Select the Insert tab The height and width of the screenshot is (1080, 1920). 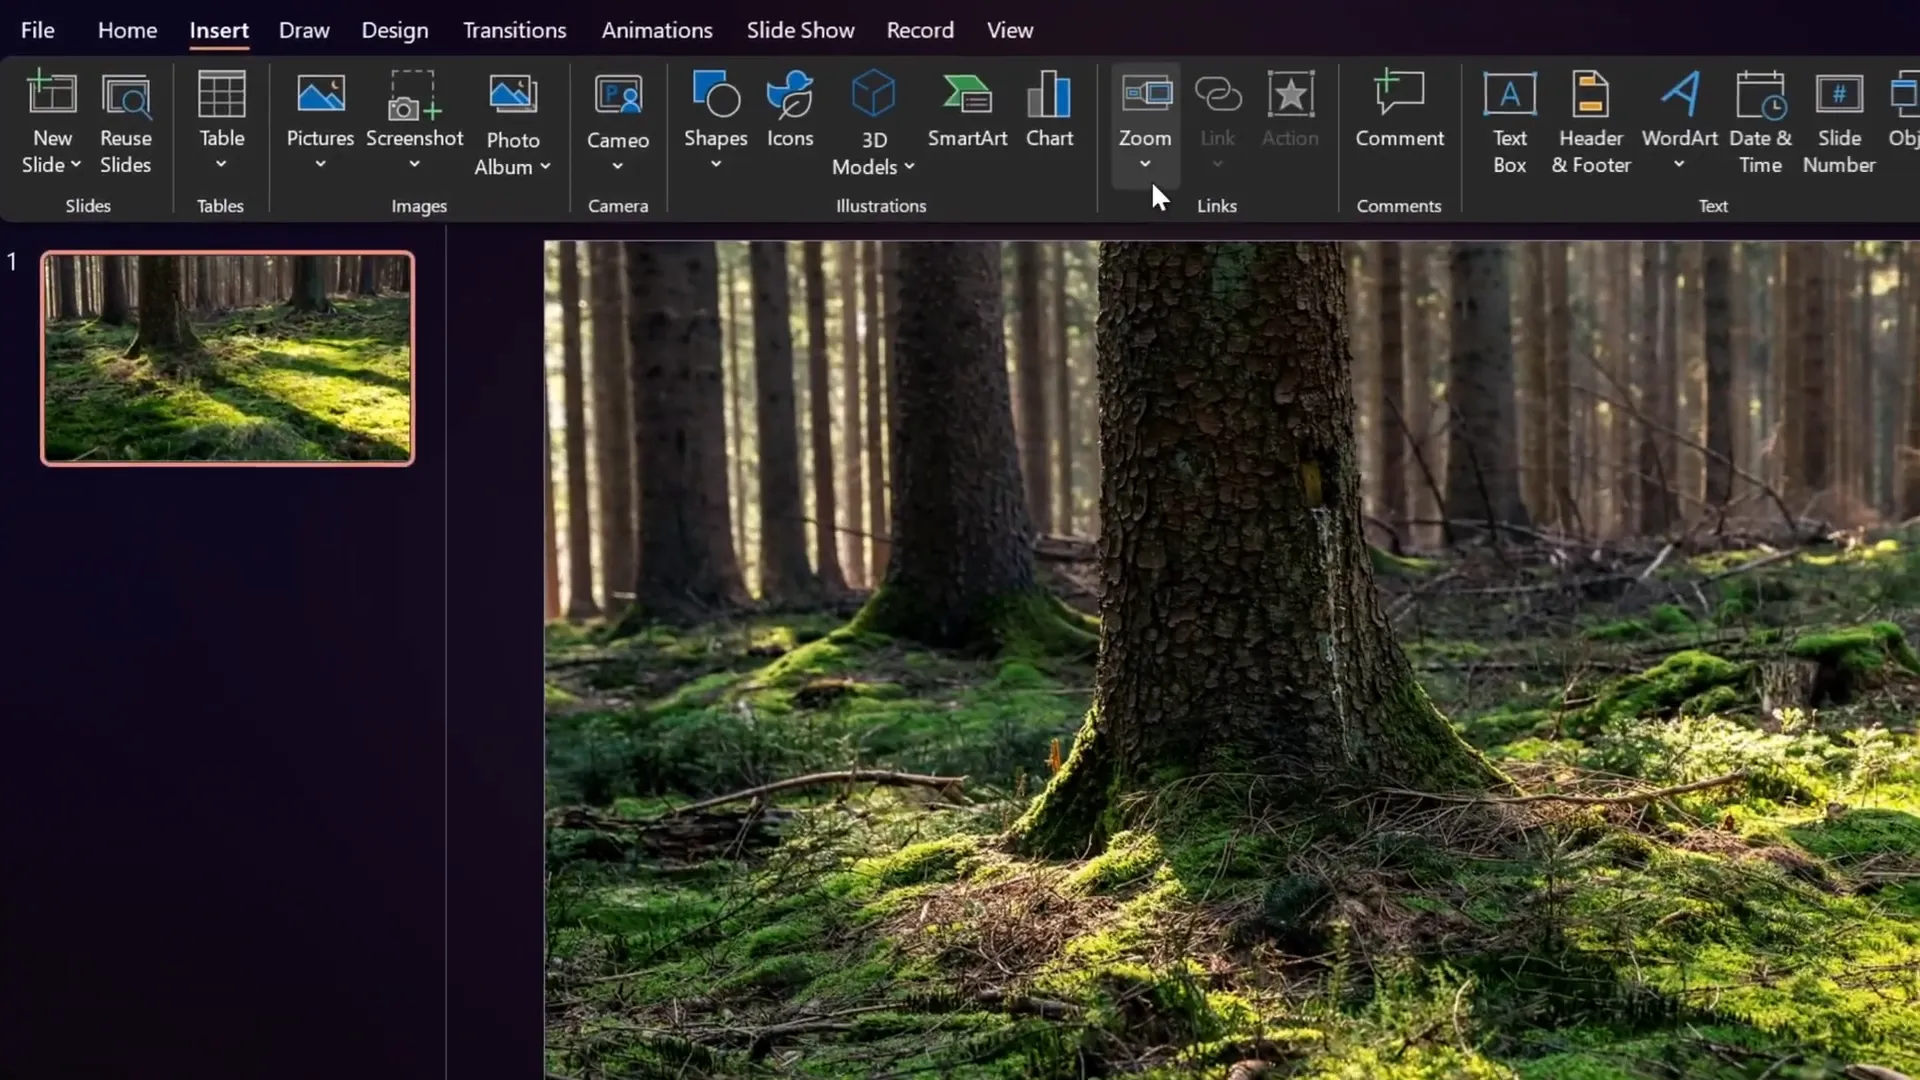[x=219, y=30]
